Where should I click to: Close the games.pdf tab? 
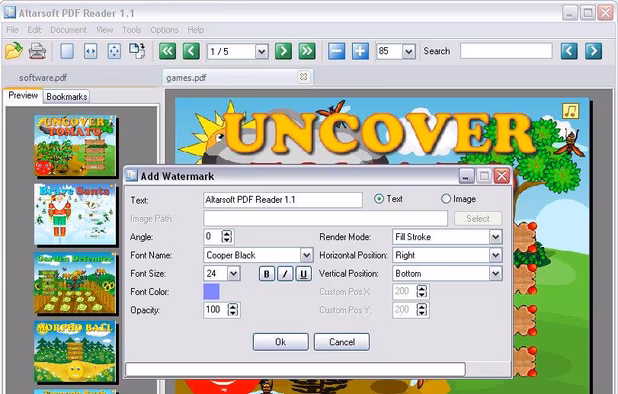point(303,76)
